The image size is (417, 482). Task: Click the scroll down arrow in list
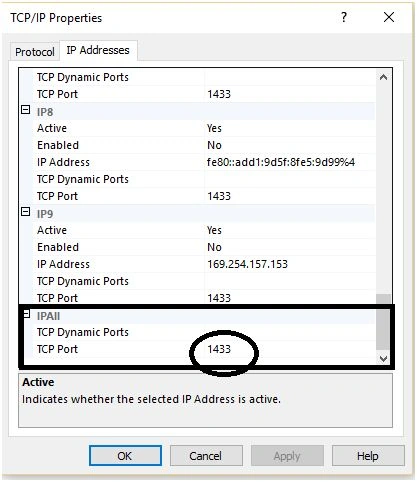click(x=383, y=358)
